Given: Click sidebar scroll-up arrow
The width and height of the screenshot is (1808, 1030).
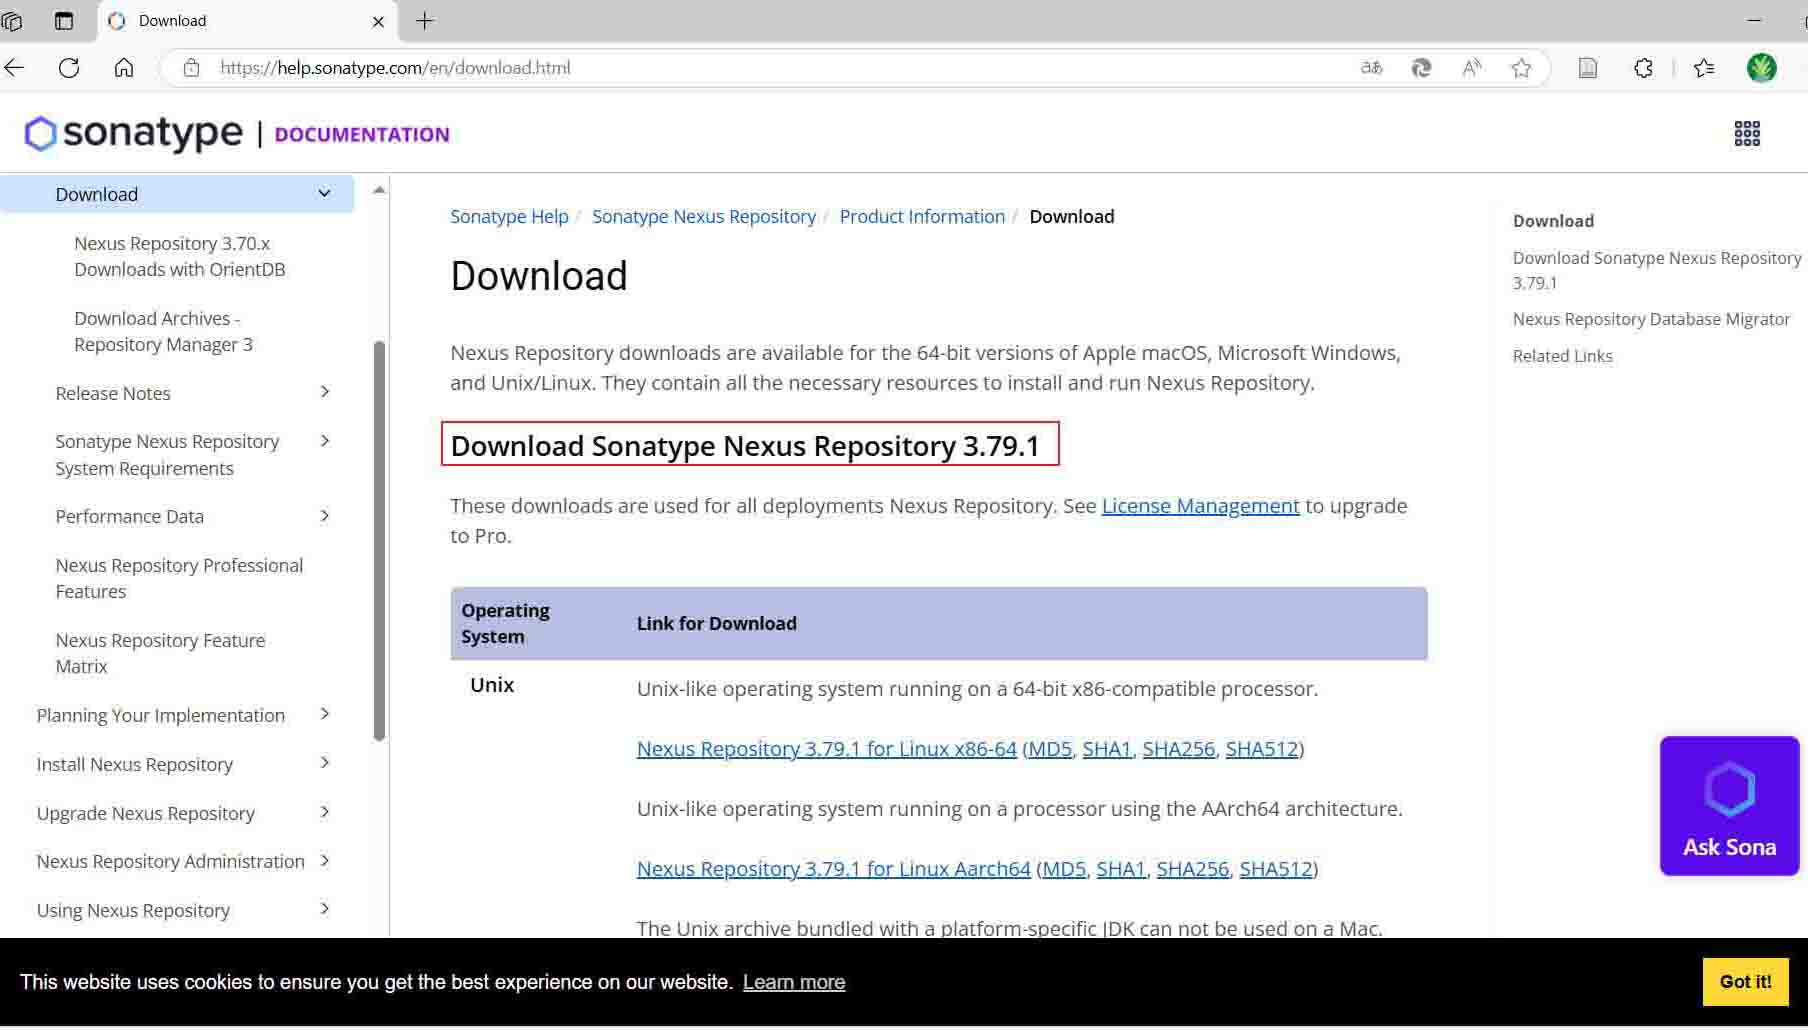Looking at the screenshot, I should click(379, 190).
